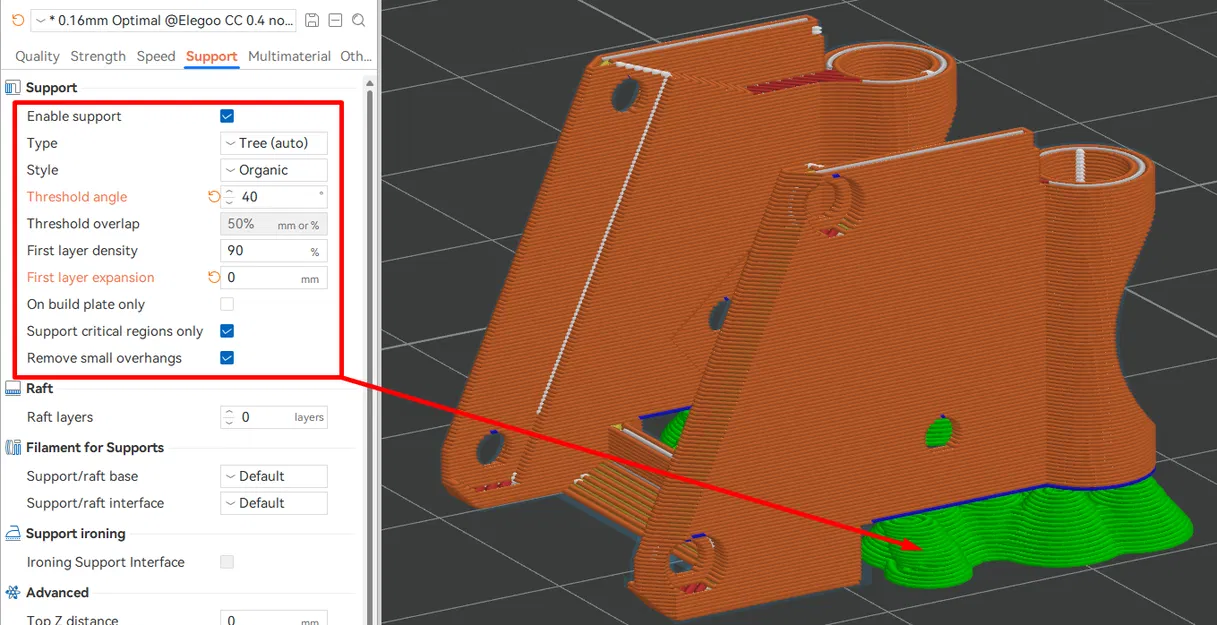The width and height of the screenshot is (1217, 625).
Task: Click the 'Top Z distance' label
Action: click(x=72, y=620)
